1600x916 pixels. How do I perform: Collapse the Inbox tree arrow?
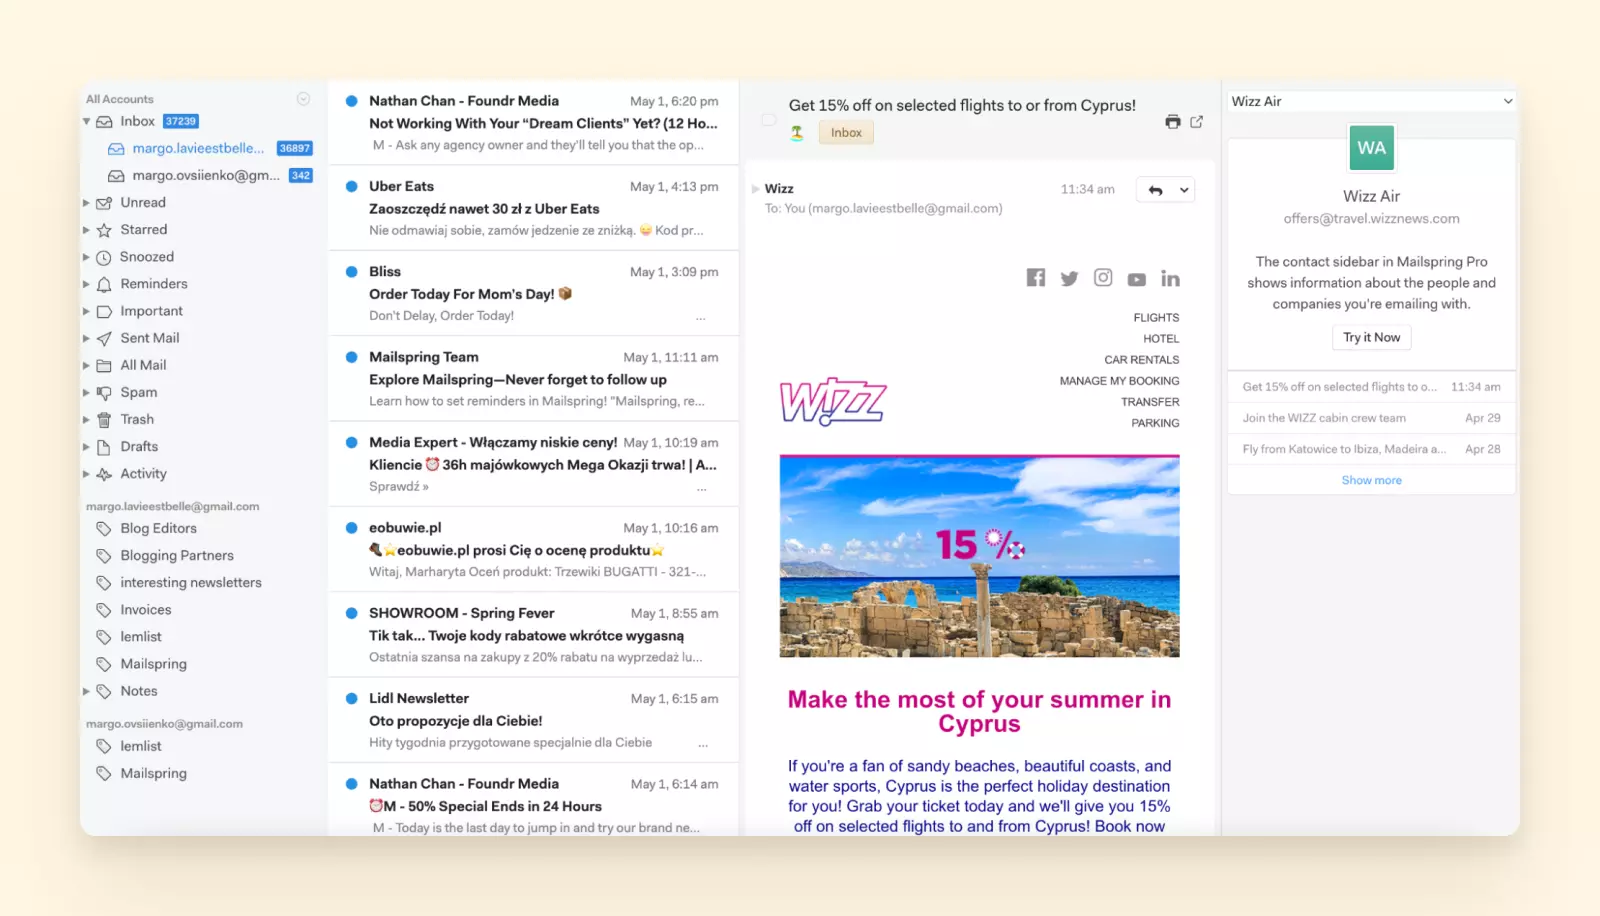pos(87,122)
